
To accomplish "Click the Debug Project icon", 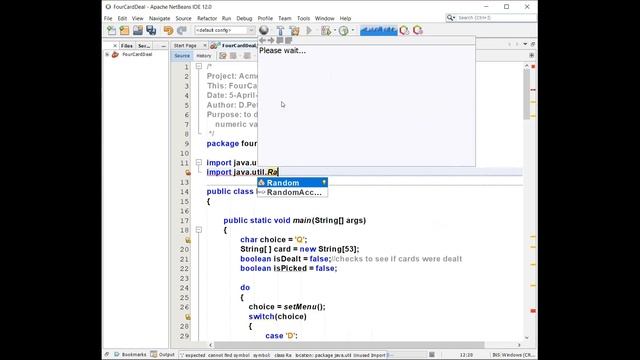I will (x=326, y=31).
